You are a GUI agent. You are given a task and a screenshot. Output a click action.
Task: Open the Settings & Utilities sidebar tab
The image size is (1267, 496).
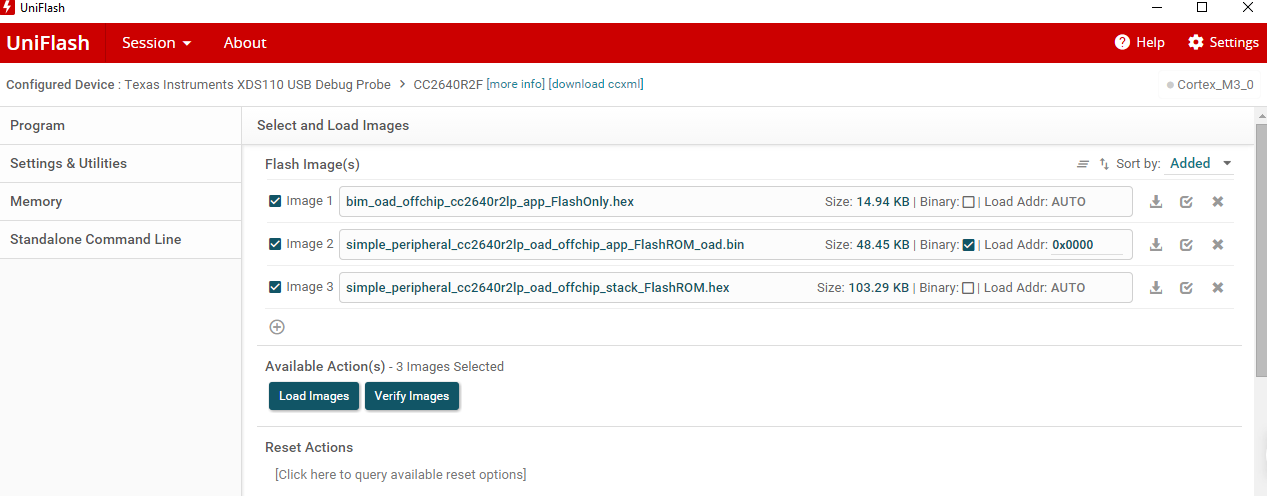tap(120, 164)
